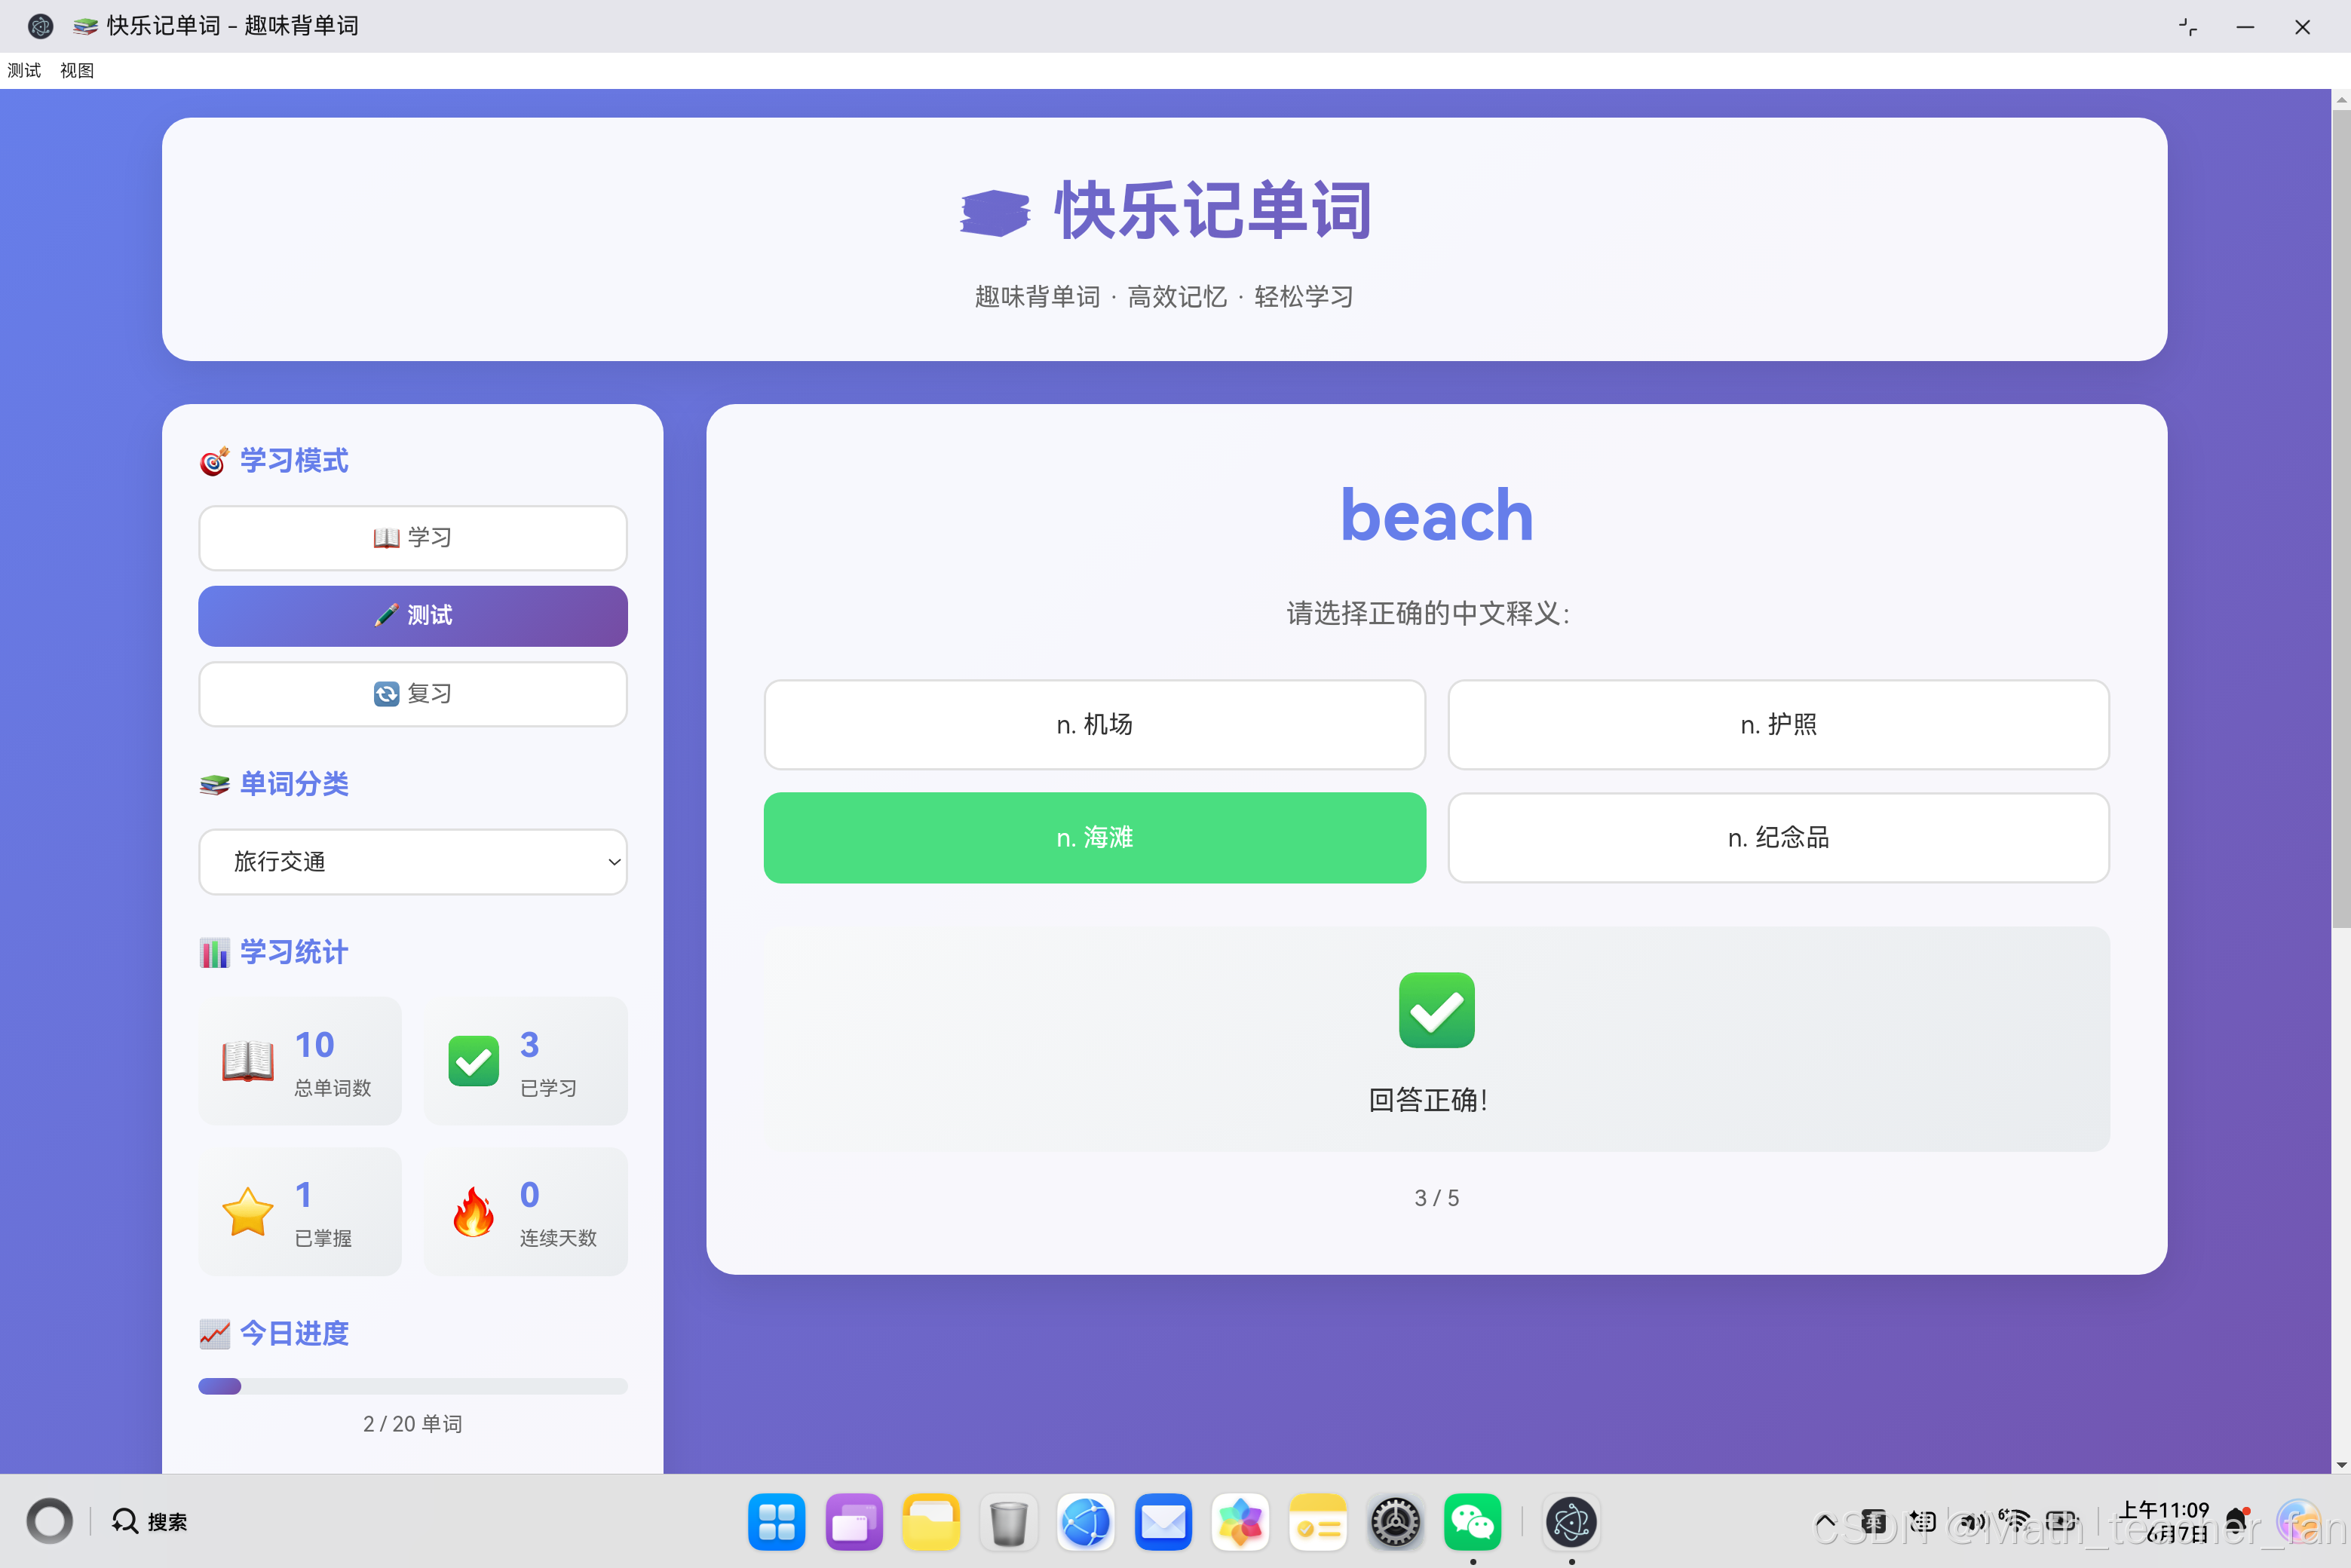Open the notification bell in tray
The width and height of the screenshot is (2351, 1568).
coord(2239,1521)
